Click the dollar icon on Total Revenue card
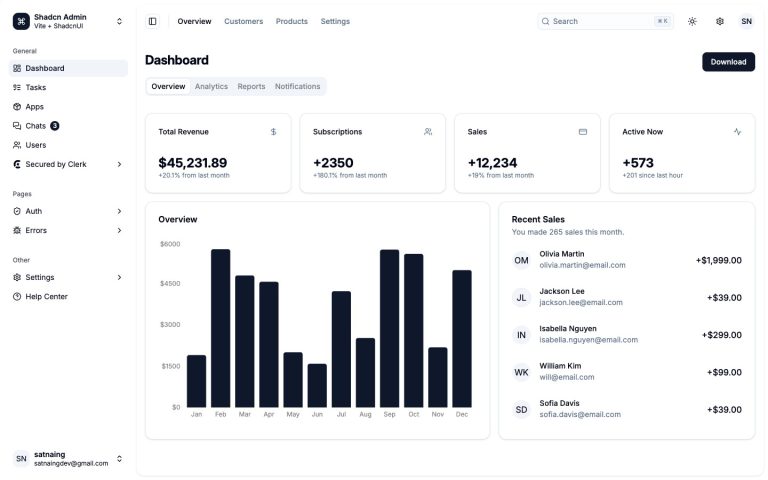This screenshot has width=768, height=480. pos(274,132)
